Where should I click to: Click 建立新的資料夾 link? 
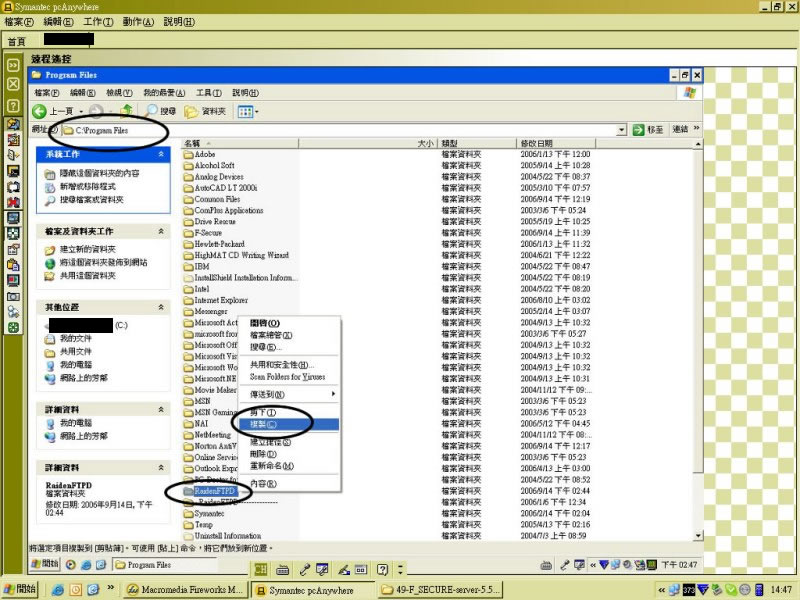click(88, 249)
